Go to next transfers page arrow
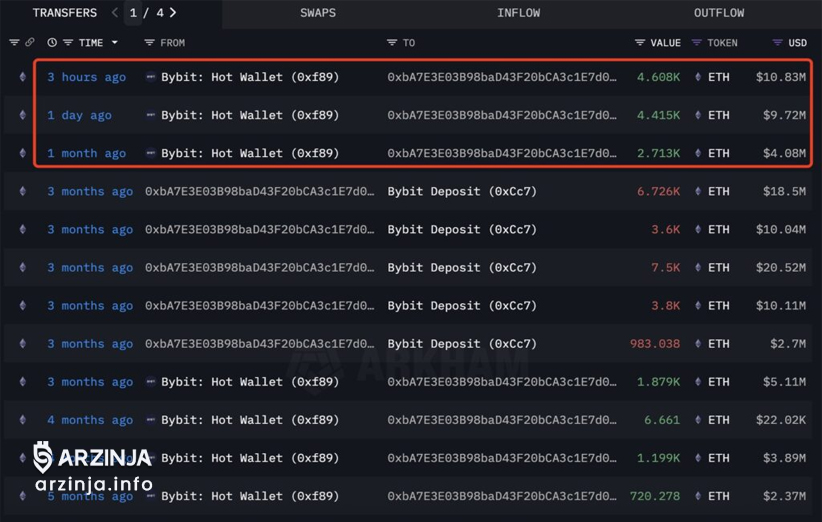This screenshot has width=822, height=522. 173,13
